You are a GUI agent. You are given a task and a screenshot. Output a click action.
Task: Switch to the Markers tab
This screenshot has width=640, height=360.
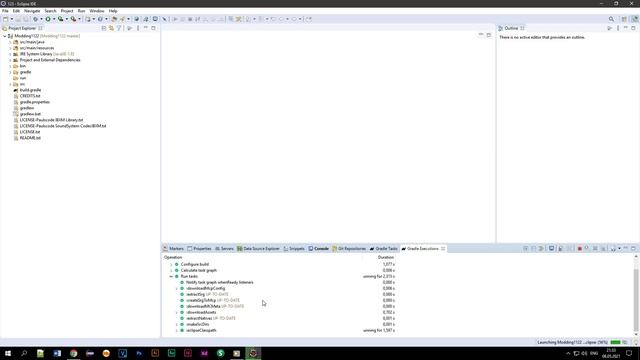pyautogui.click(x=173, y=249)
